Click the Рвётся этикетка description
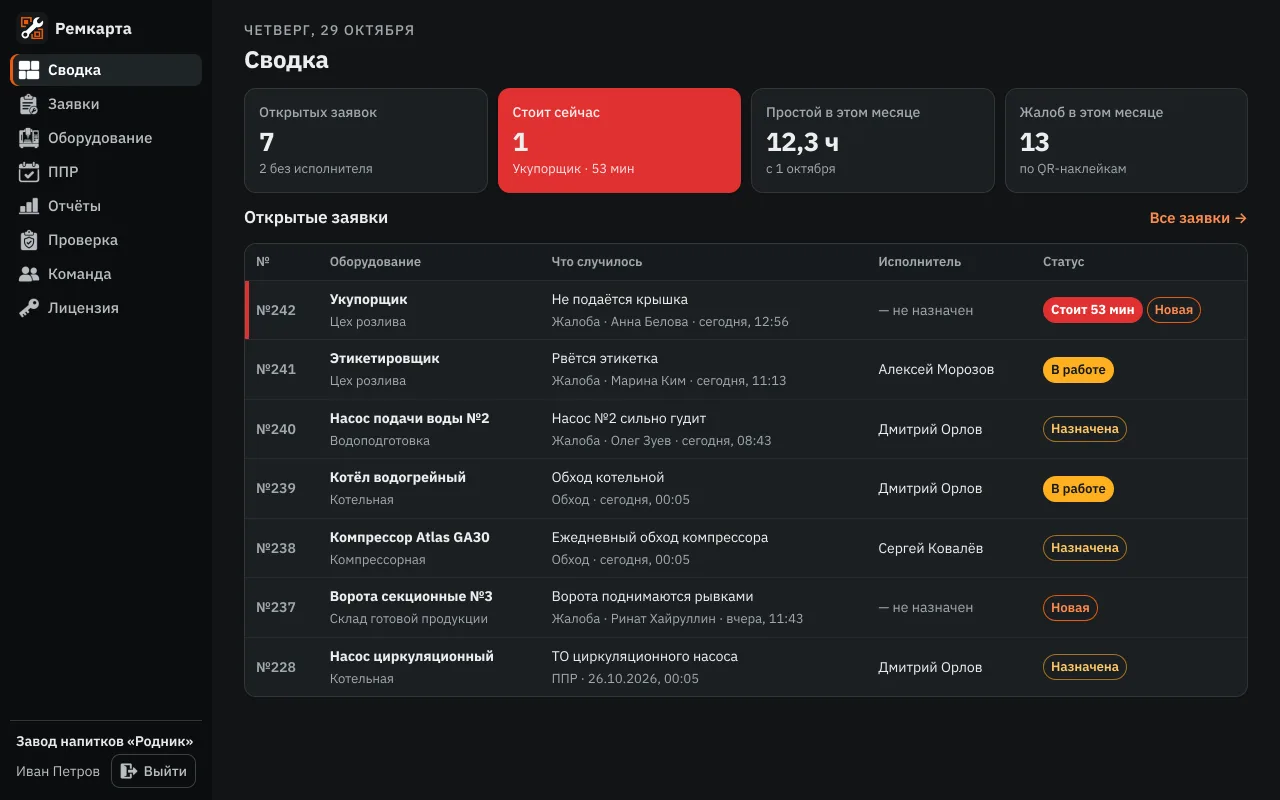1280x800 pixels. point(605,358)
